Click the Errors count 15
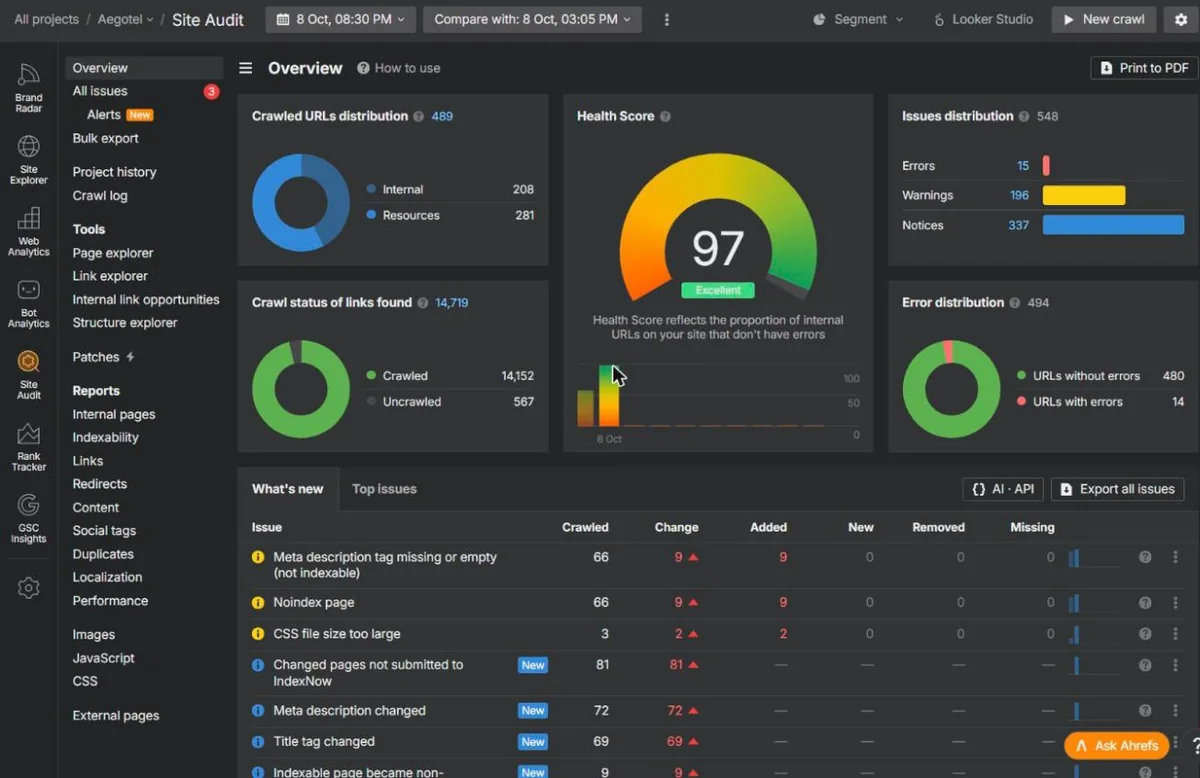The image size is (1200, 778). tap(1023, 166)
